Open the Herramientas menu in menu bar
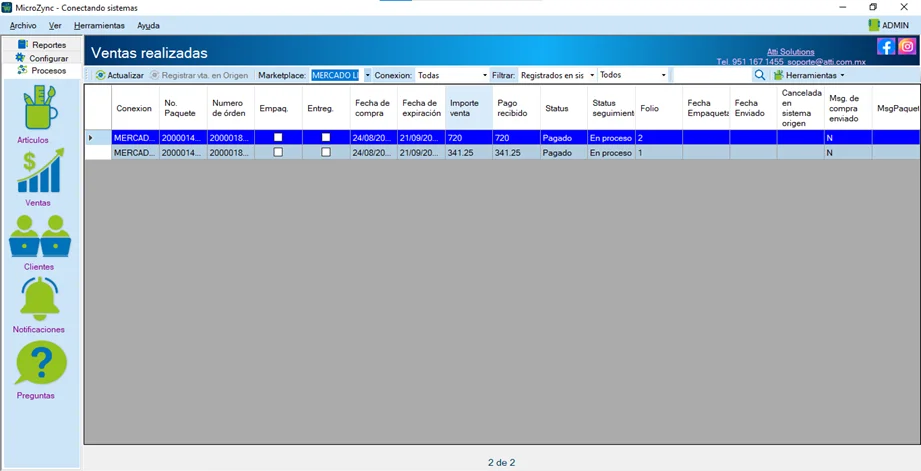921x471 pixels. [x=99, y=26]
